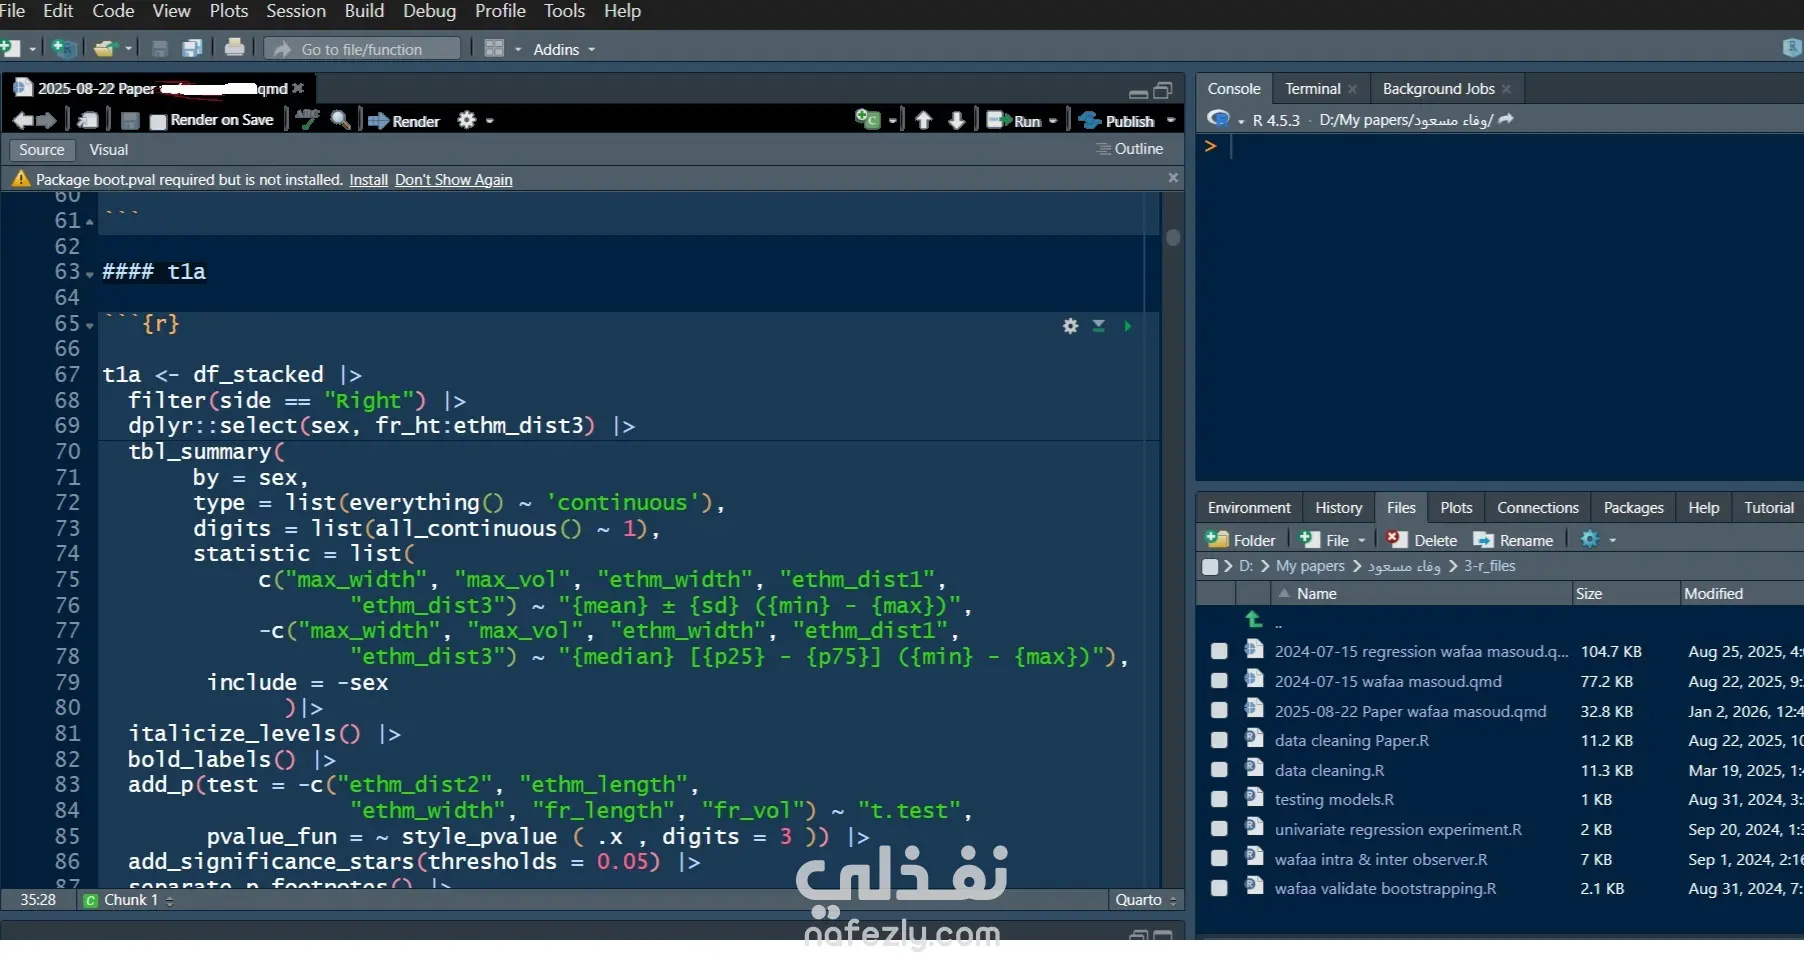Click the create project icon

64,48
